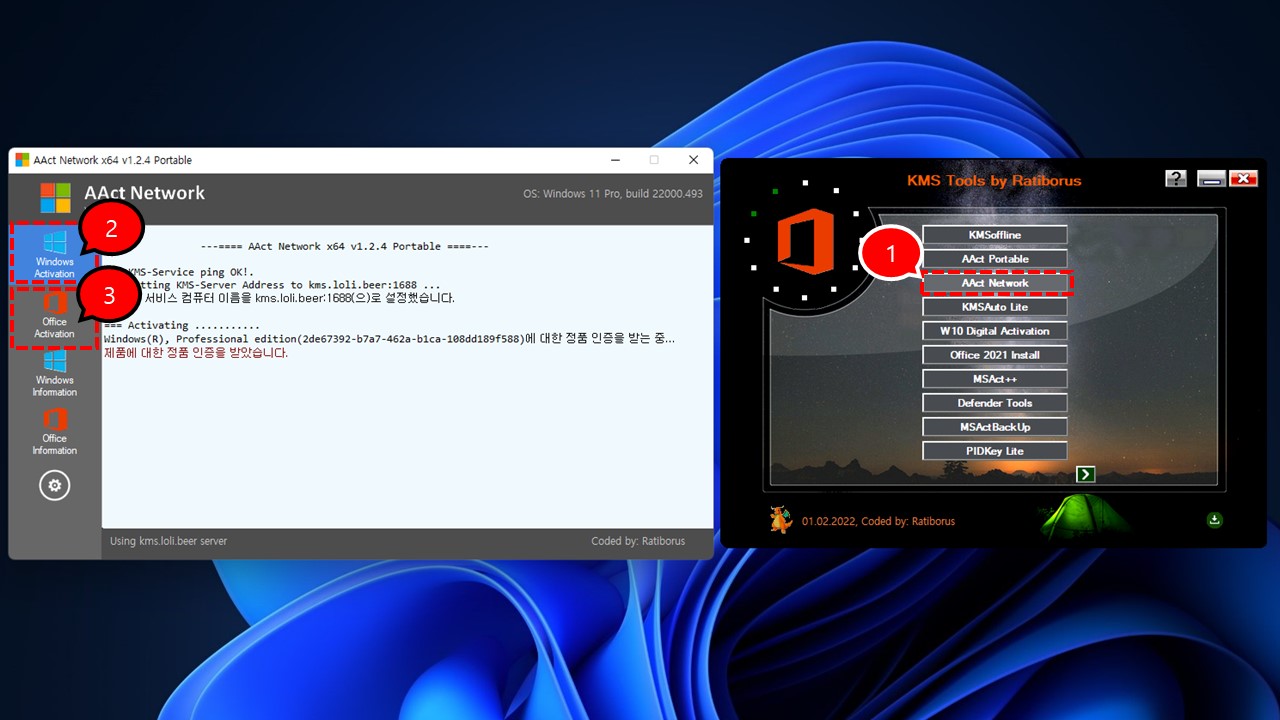Open the question mark help in KMS Tools
This screenshot has width=1280, height=720.
coord(1175,178)
